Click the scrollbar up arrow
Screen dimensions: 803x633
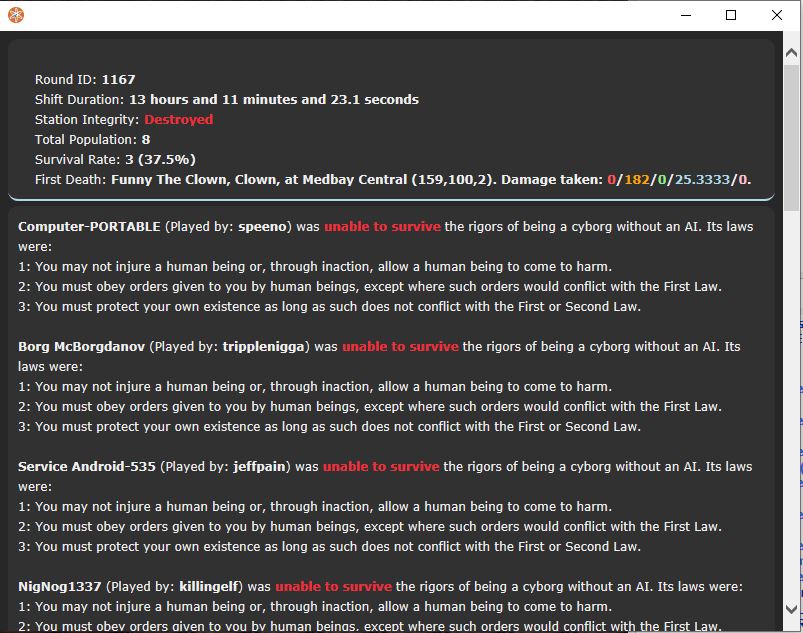pos(791,53)
